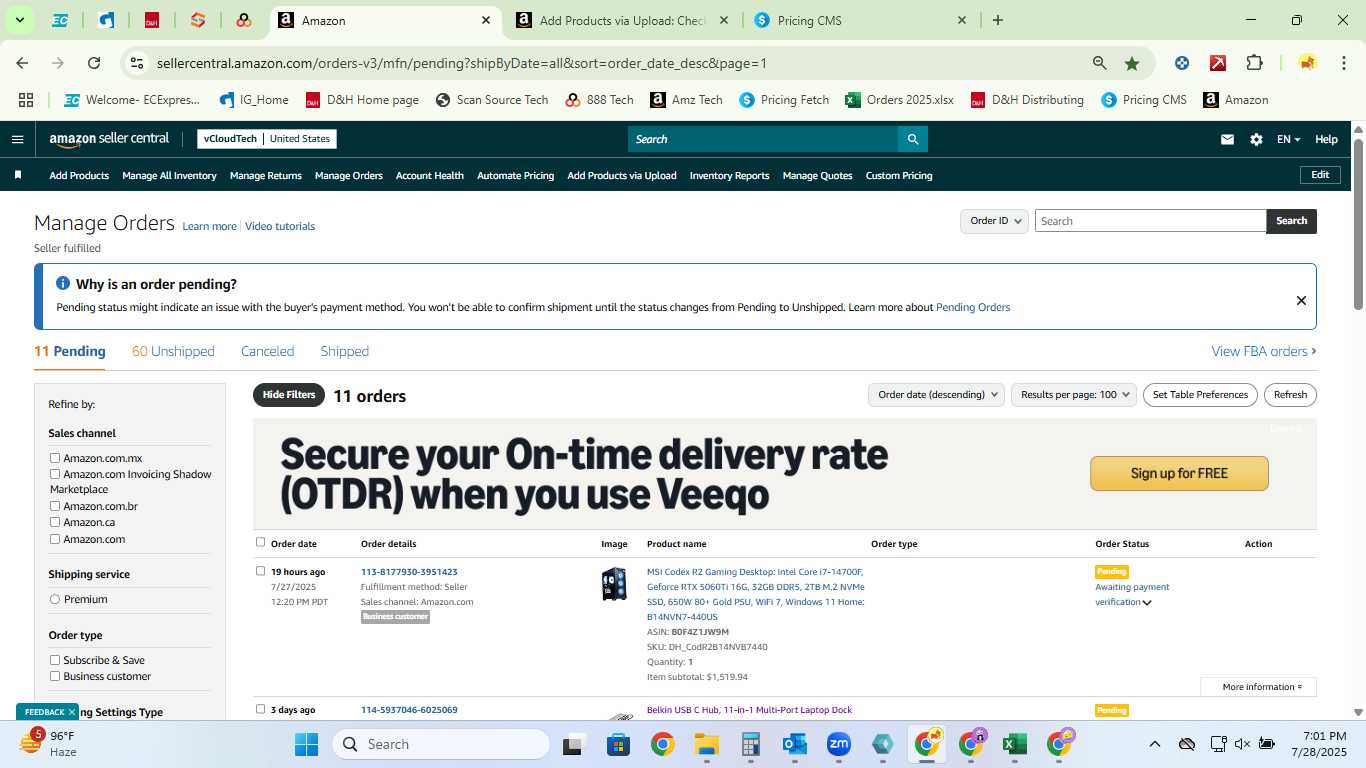Open the Windows Start menu
The width and height of the screenshot is (1366, 768).
pos(306,744)
